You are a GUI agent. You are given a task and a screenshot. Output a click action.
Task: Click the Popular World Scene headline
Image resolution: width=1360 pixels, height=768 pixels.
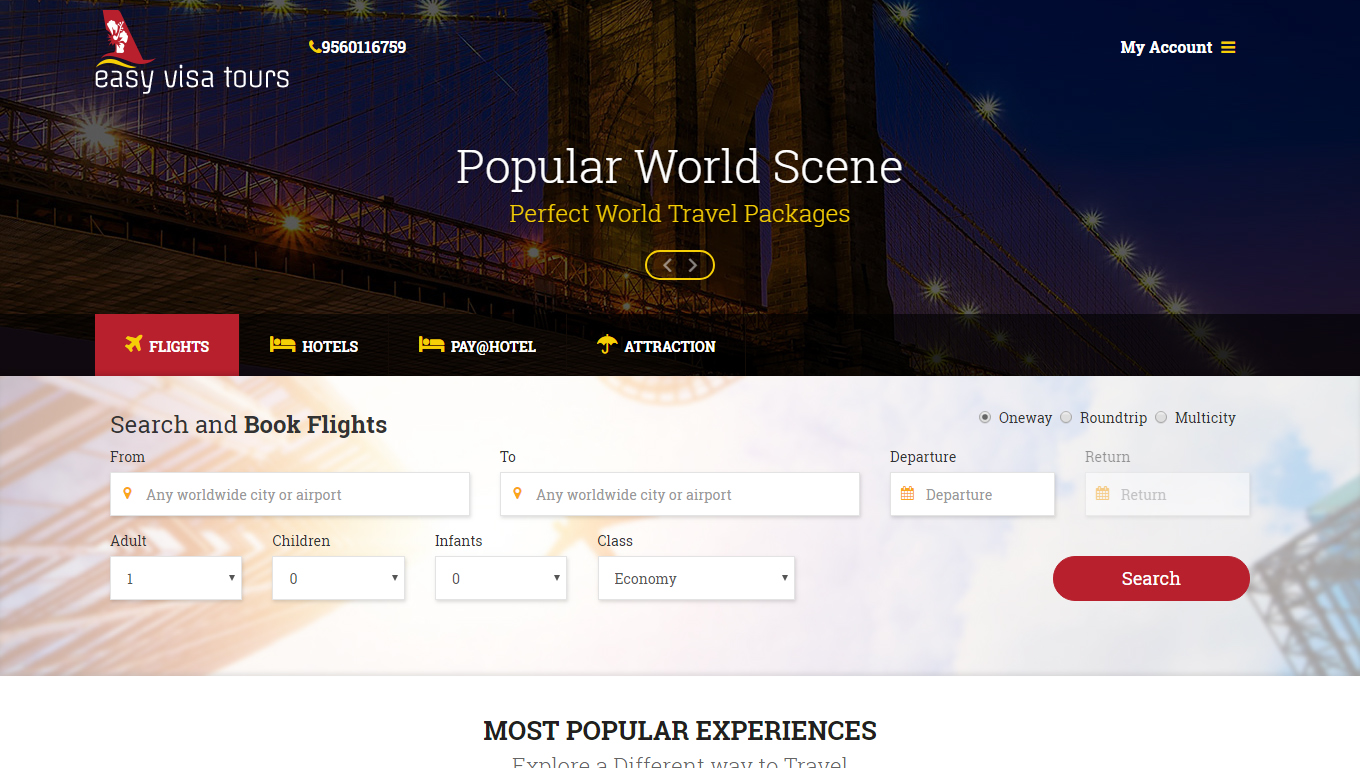tap(680, 166)
